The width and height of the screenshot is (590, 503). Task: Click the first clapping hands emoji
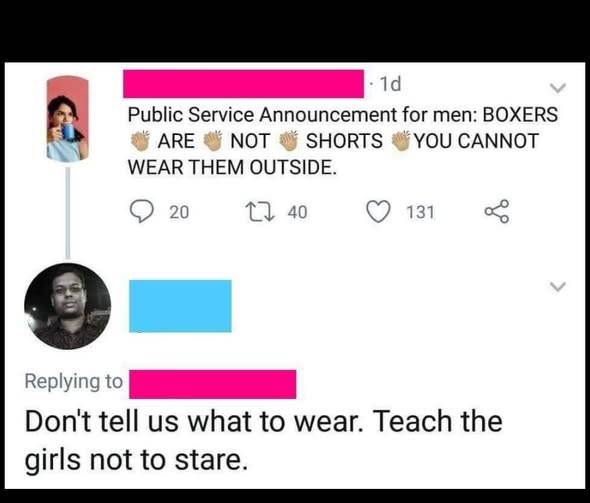(140, 141)
